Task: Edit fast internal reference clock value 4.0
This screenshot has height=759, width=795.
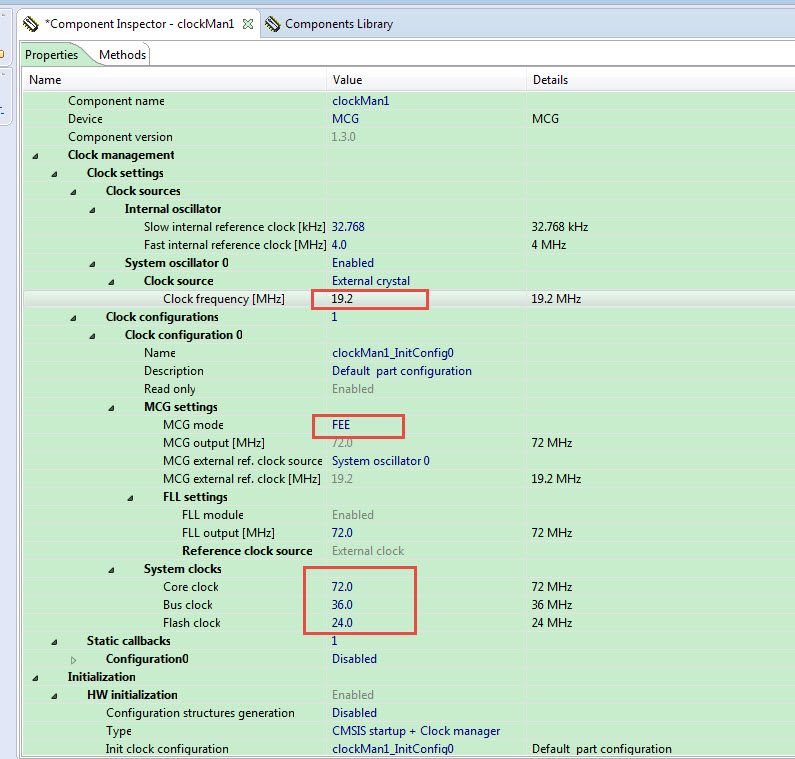Action: pos(339,245)
